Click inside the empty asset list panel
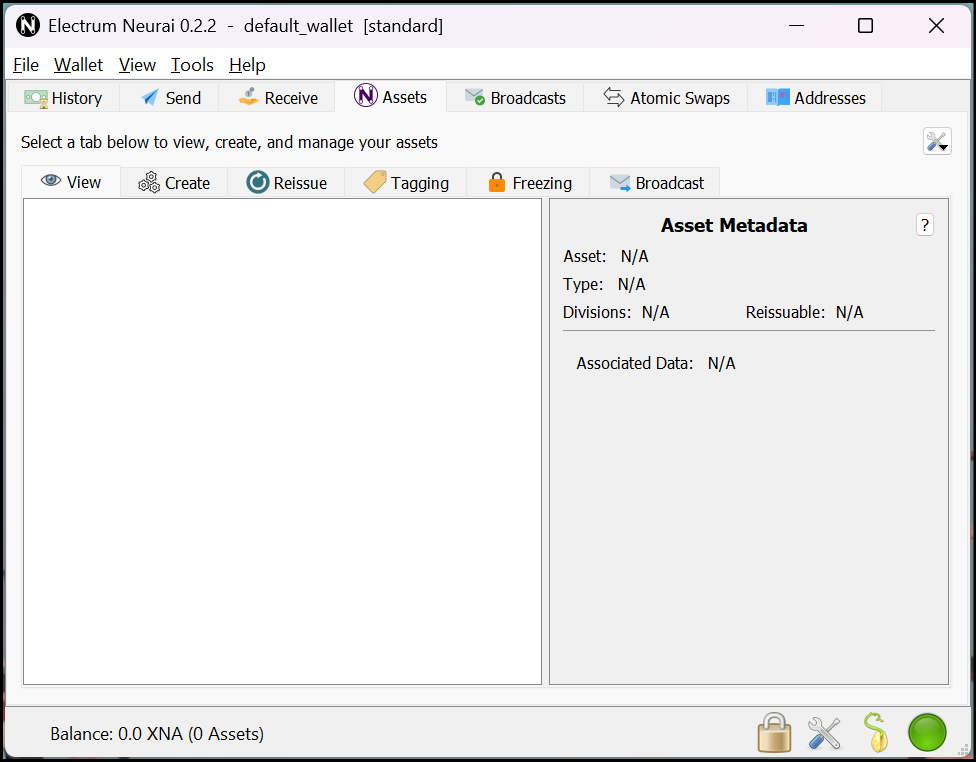This screenshot has width=976, height=762. tap(282, 440)
